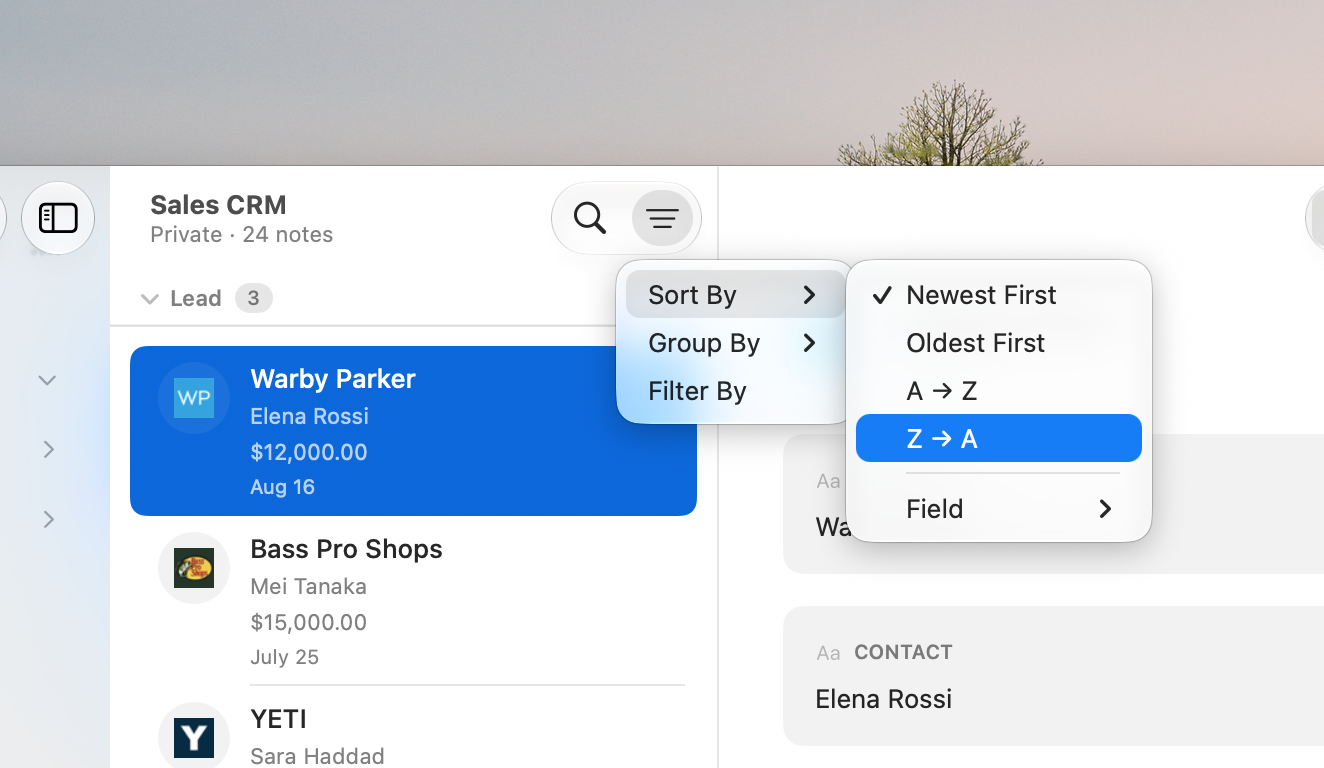Click the sort and filter options icon
This screenshot has width=1324, height=768.
click(662, 217)
